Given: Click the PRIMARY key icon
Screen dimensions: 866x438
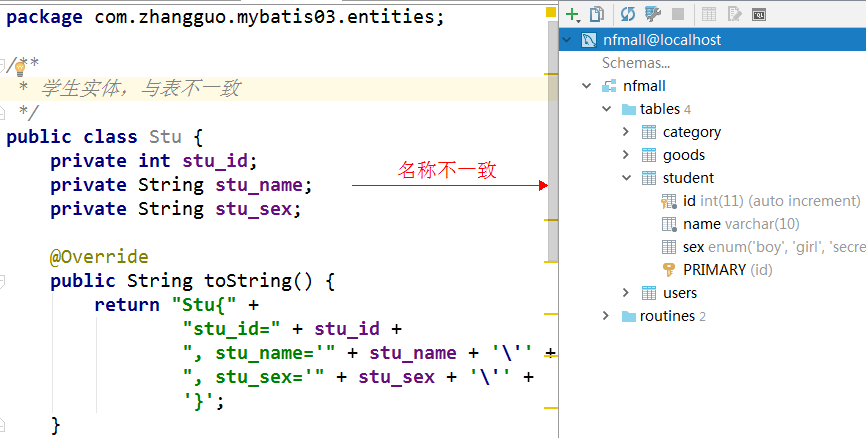Looking at the screenshot, I should (669, 270).
